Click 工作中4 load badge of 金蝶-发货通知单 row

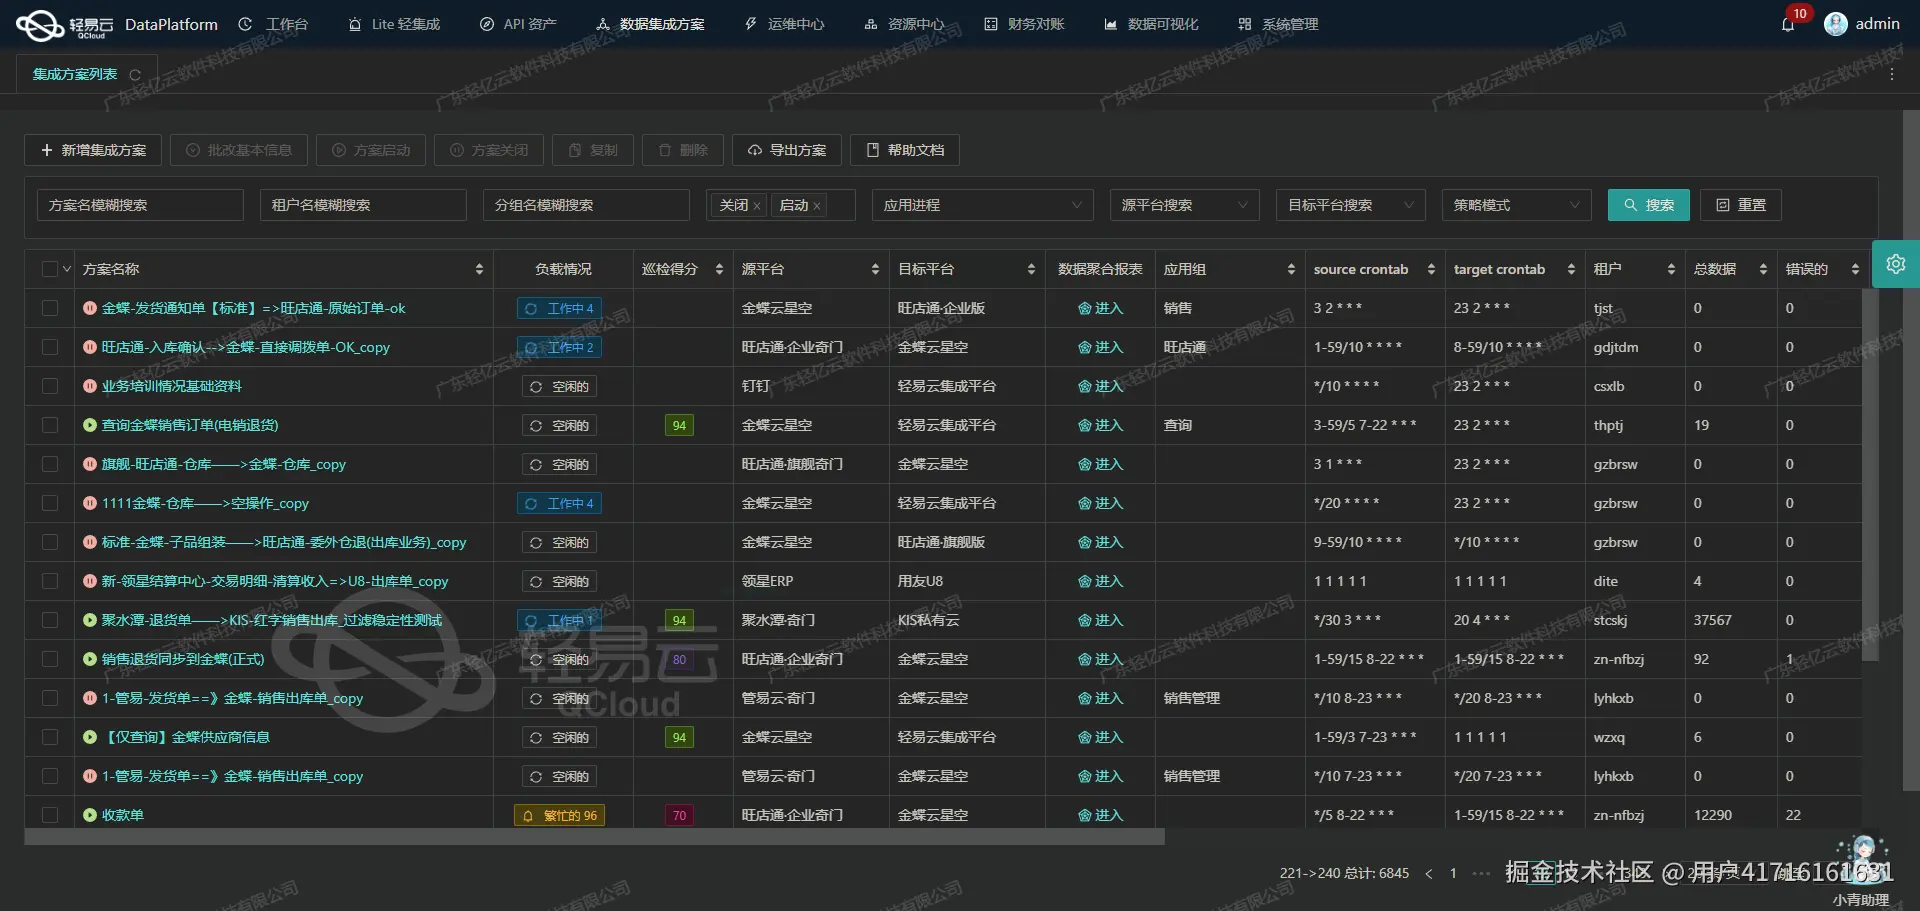point(559,308)
